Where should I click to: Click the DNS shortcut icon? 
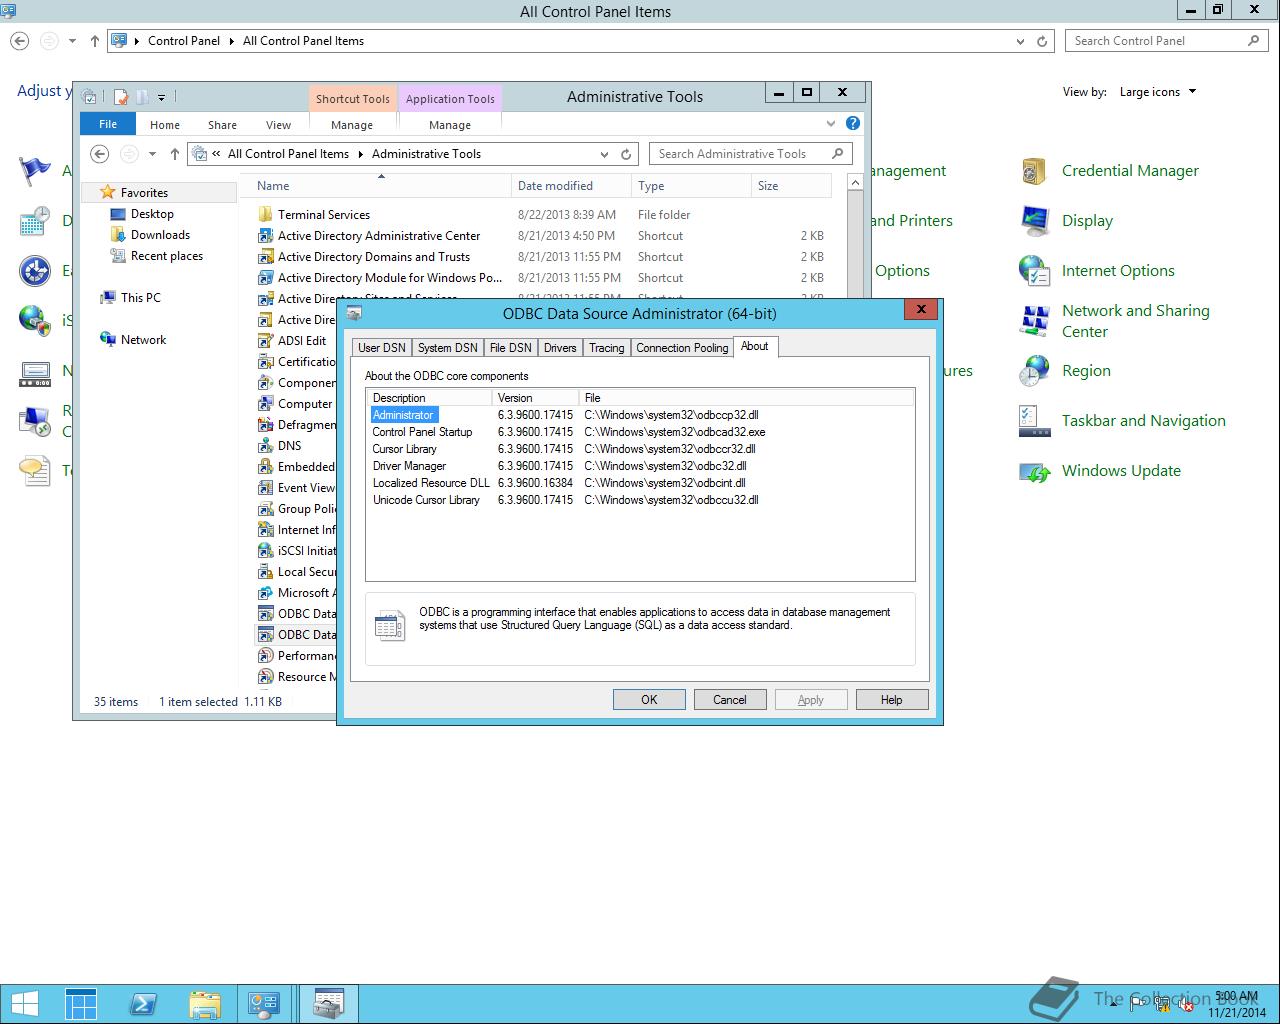[x=265, y=446]
